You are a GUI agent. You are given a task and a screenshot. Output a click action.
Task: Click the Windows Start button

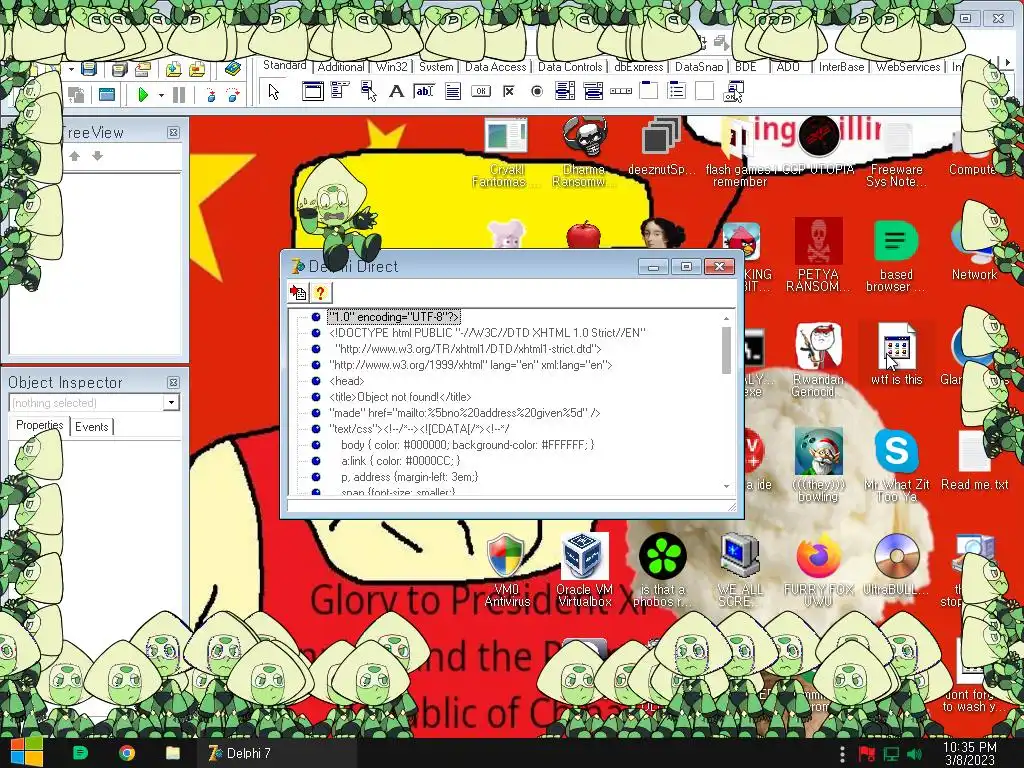point(27,752)
